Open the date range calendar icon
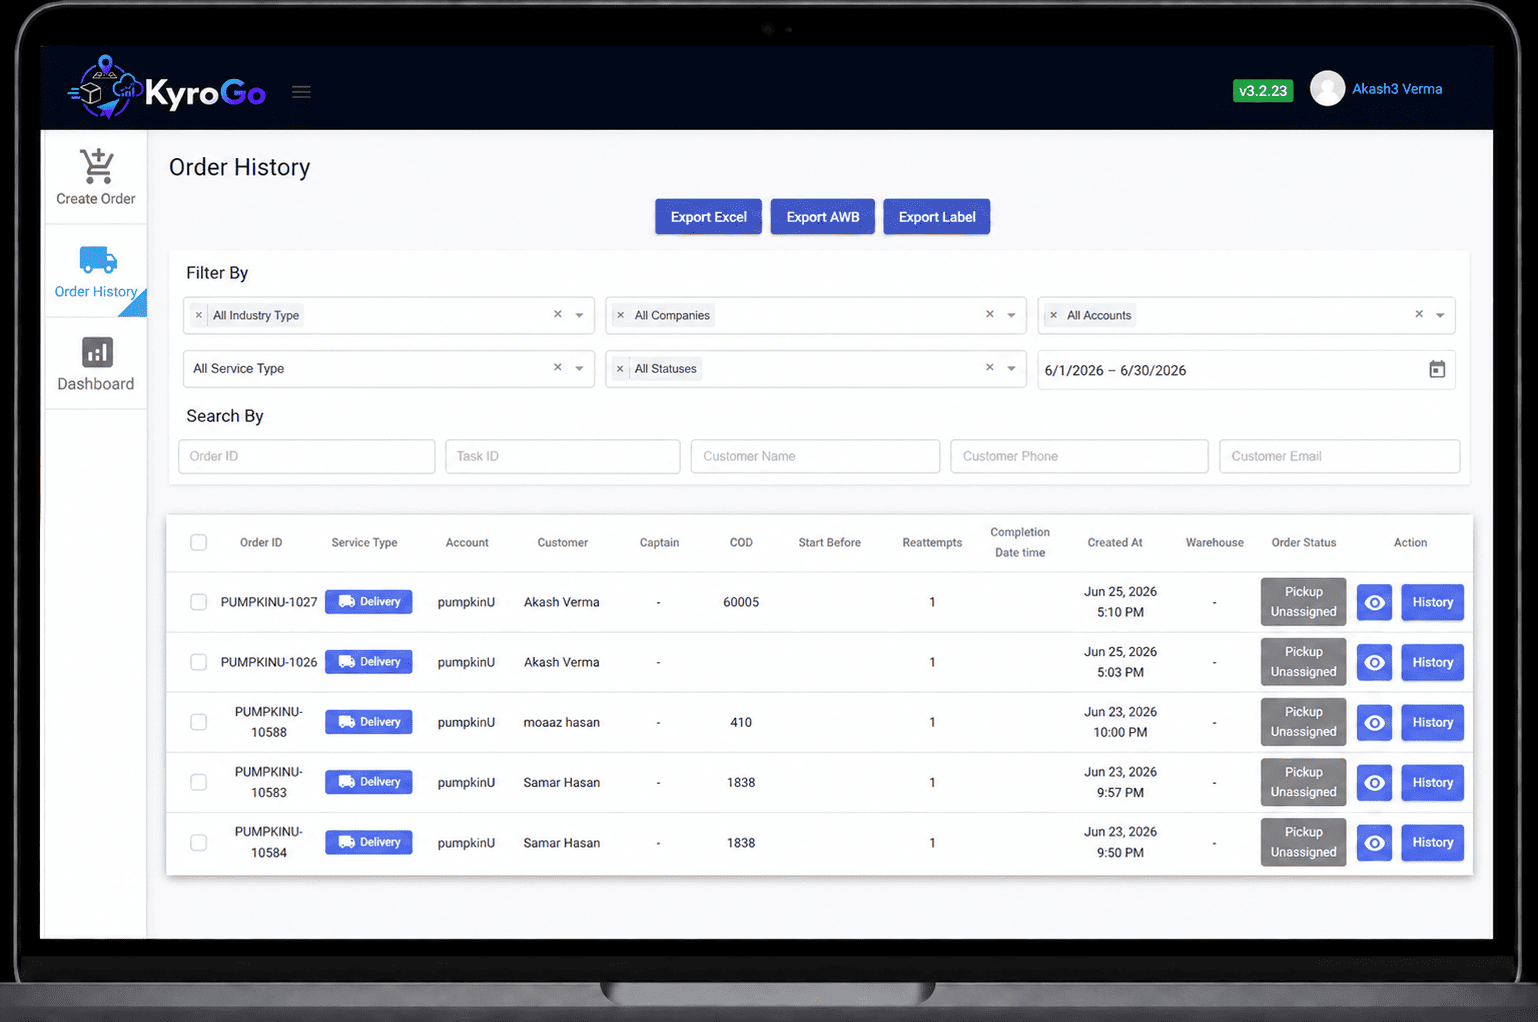This screenshot has height=1022, width=1538. (1437, 369)
